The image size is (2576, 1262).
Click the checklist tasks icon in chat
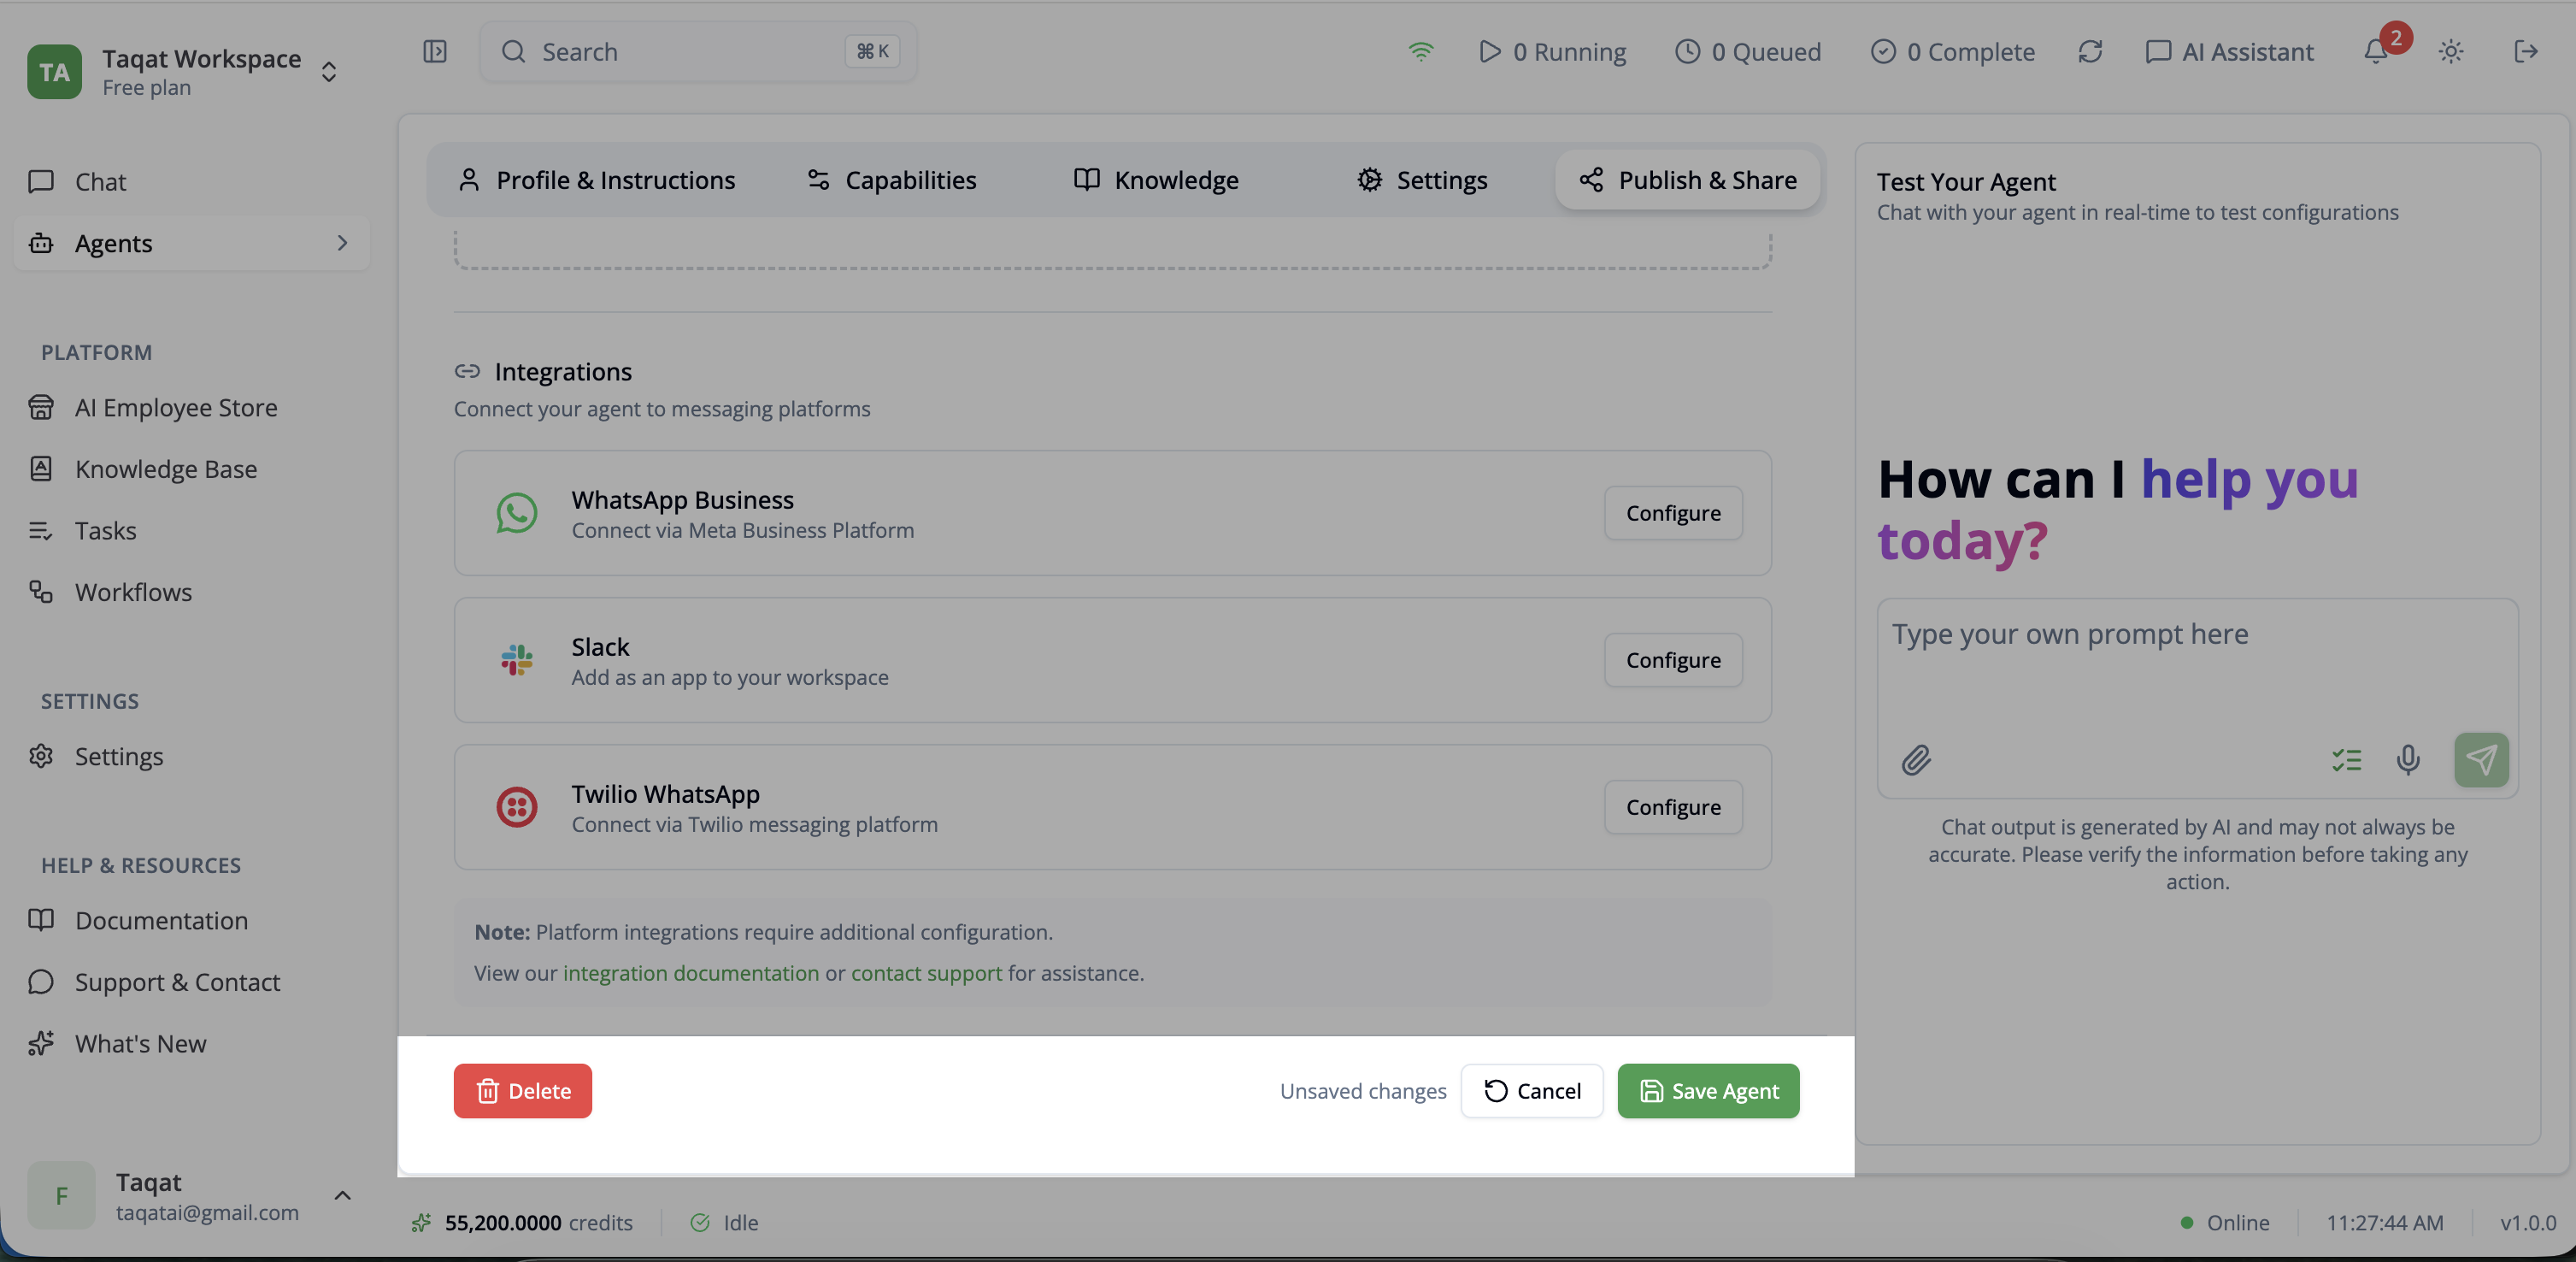point(2346,760)
